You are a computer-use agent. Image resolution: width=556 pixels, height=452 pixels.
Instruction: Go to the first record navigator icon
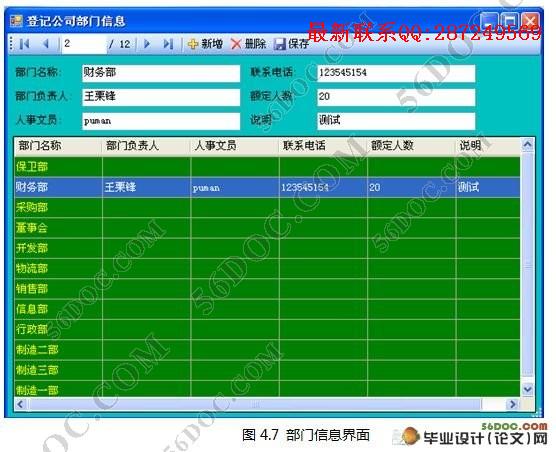pos(24,44)
